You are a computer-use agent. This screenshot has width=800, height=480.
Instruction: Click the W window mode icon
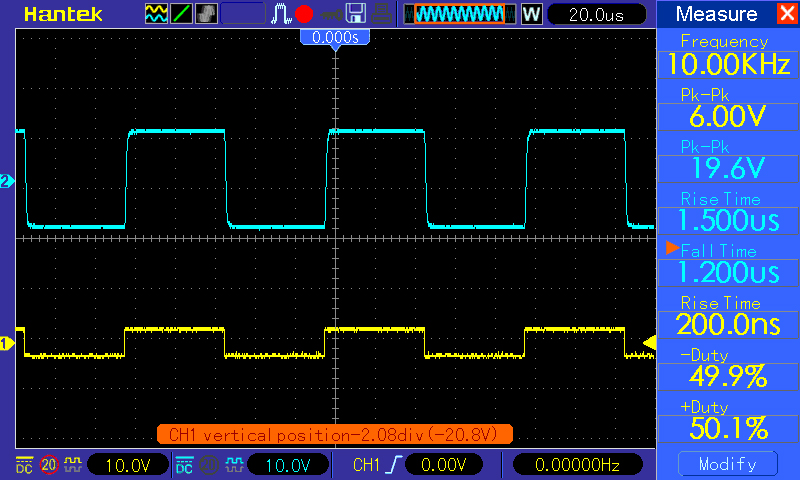click(531, 14)
